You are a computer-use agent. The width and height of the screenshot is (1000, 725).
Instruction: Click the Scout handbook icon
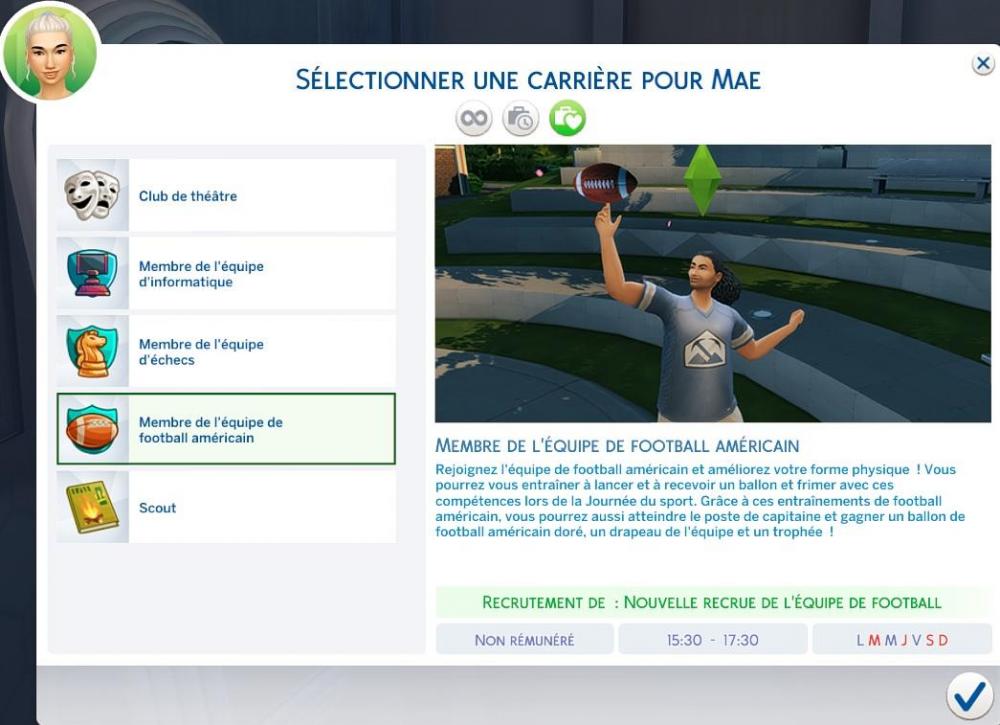(x=92, y=507)
